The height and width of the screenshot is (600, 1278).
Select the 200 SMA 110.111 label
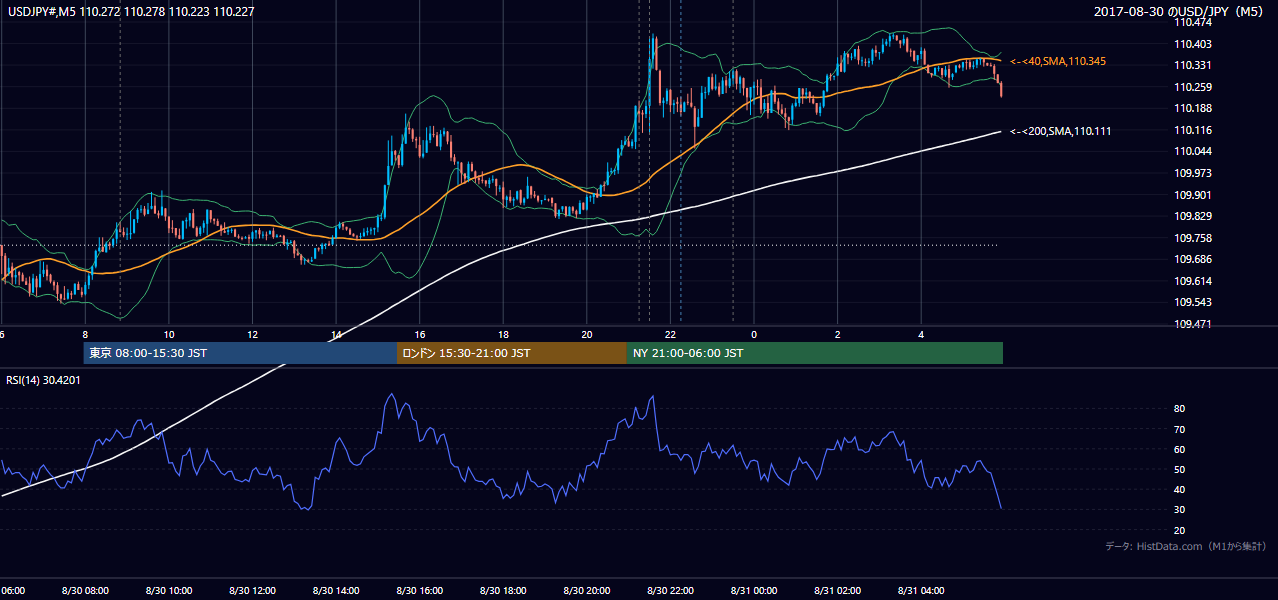tap(1060, 131)
